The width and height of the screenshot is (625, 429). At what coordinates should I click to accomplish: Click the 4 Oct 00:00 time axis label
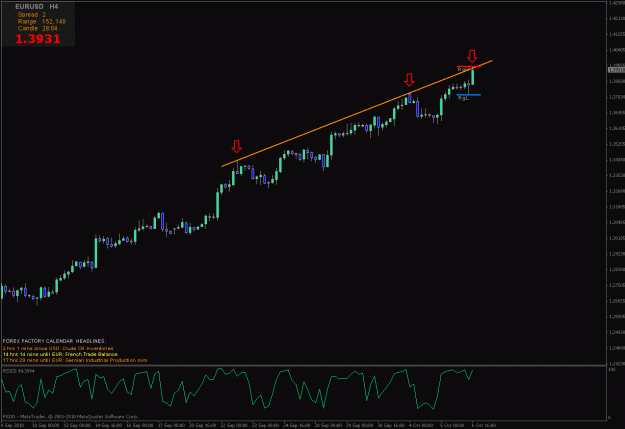pyautogui.click(x=421, y=425)
